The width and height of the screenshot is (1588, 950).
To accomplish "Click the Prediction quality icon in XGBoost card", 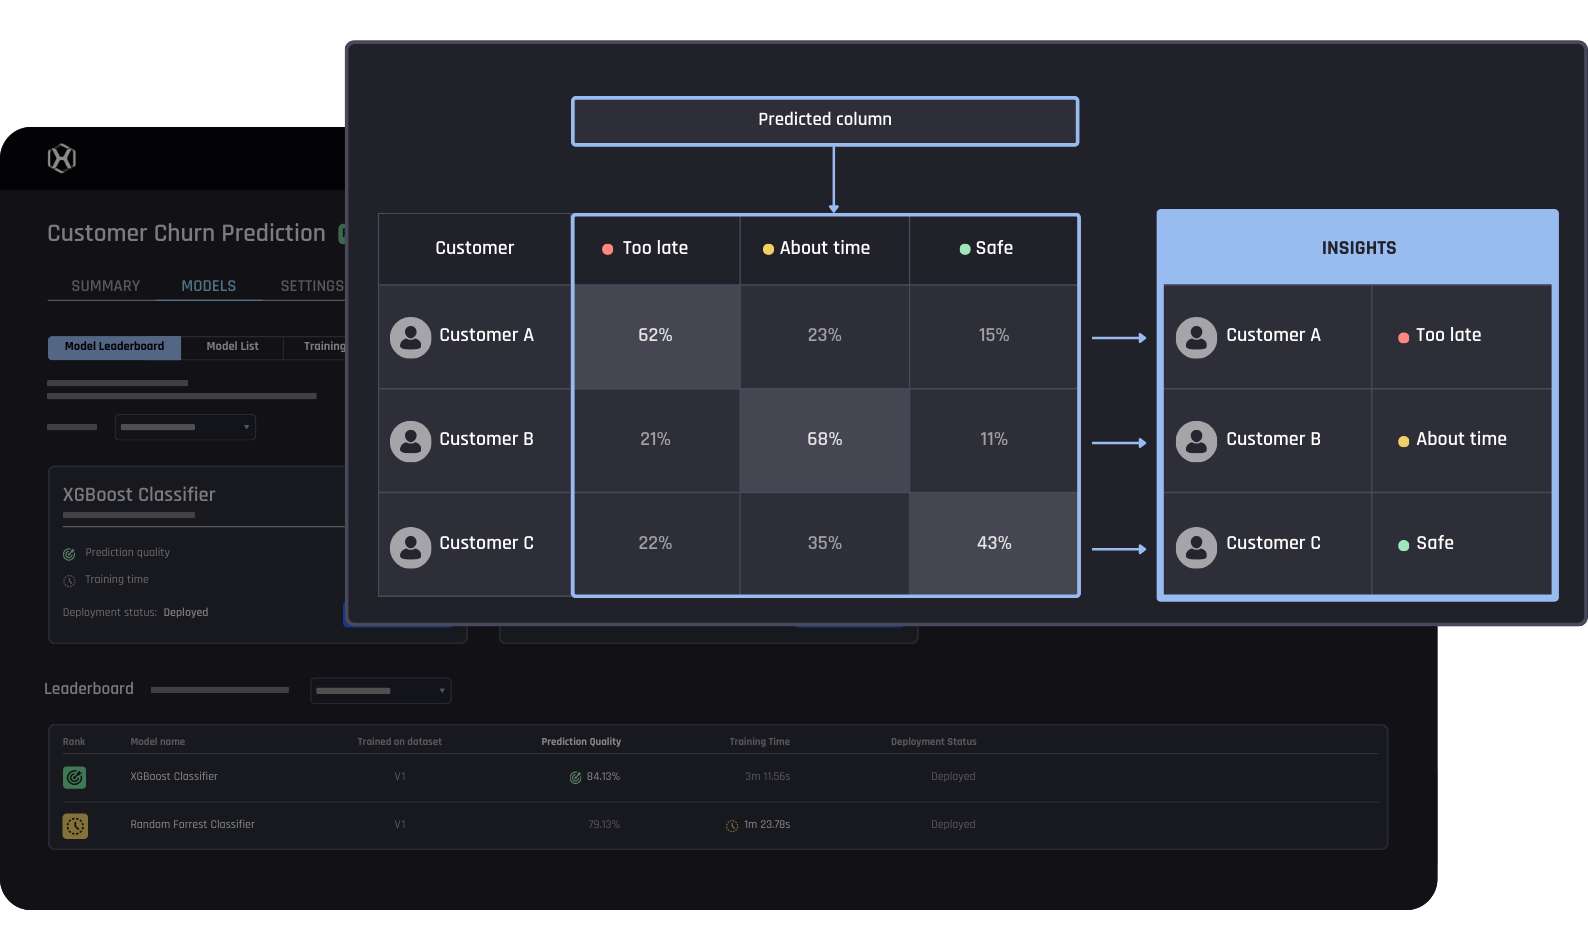I will click(x=69, y=554).
